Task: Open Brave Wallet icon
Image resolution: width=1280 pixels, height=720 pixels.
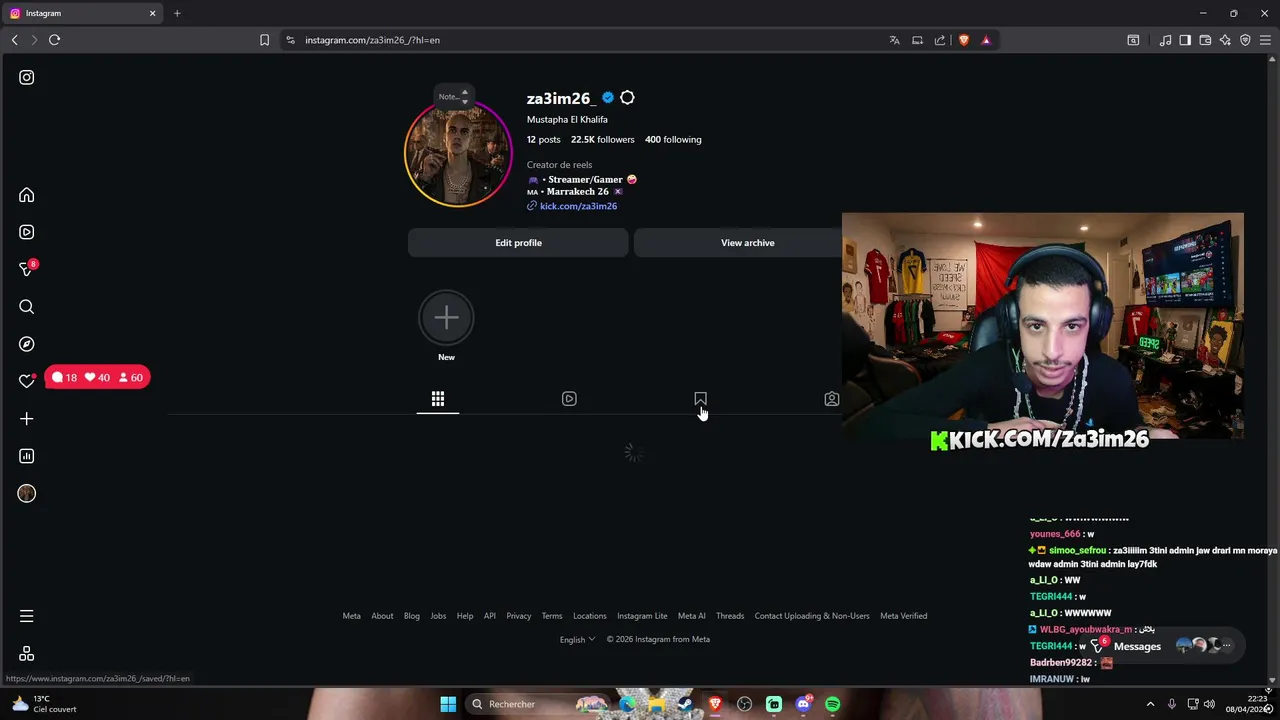Action: (1205, 40)
